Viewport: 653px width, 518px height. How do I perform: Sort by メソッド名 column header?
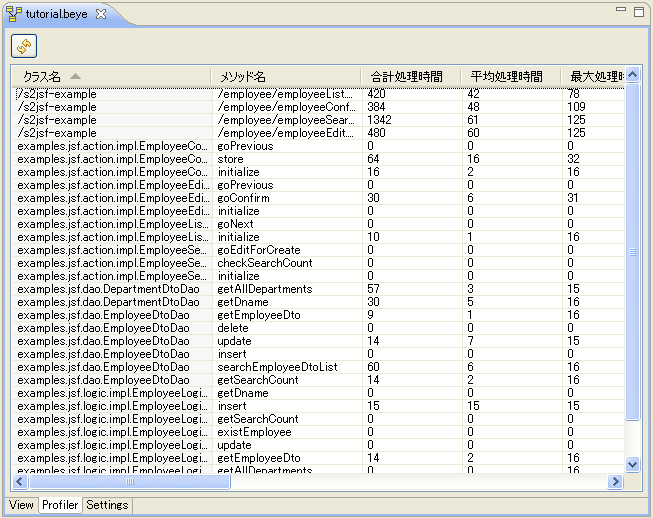point(286,76)
